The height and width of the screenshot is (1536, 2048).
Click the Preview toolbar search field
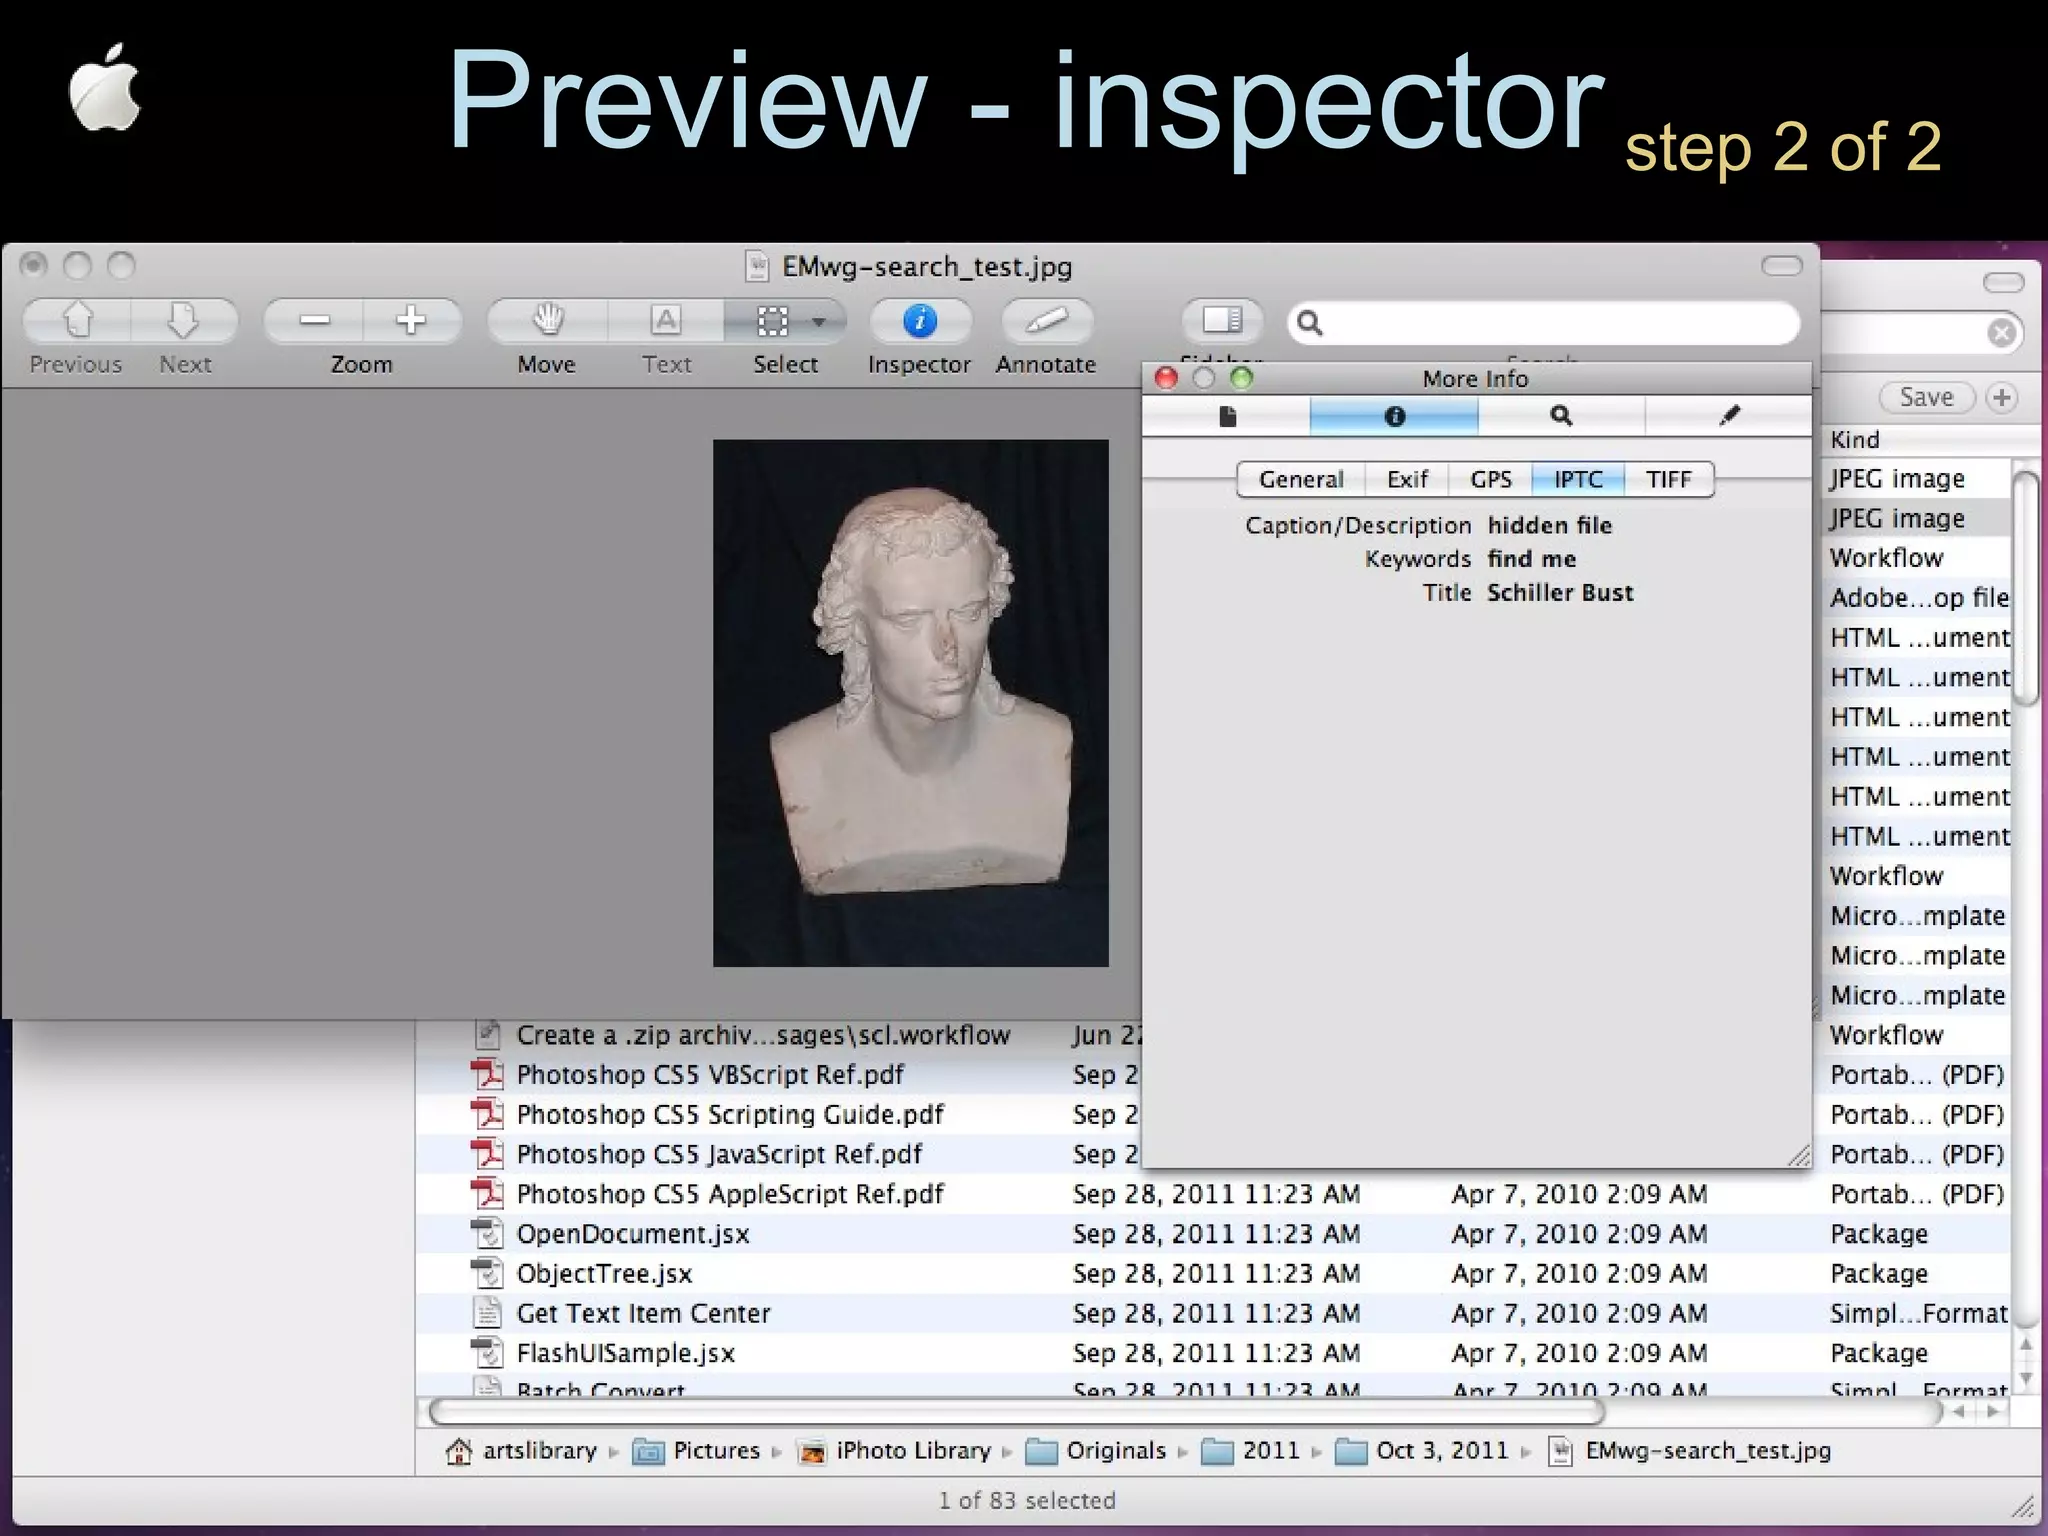[1544, 323]
